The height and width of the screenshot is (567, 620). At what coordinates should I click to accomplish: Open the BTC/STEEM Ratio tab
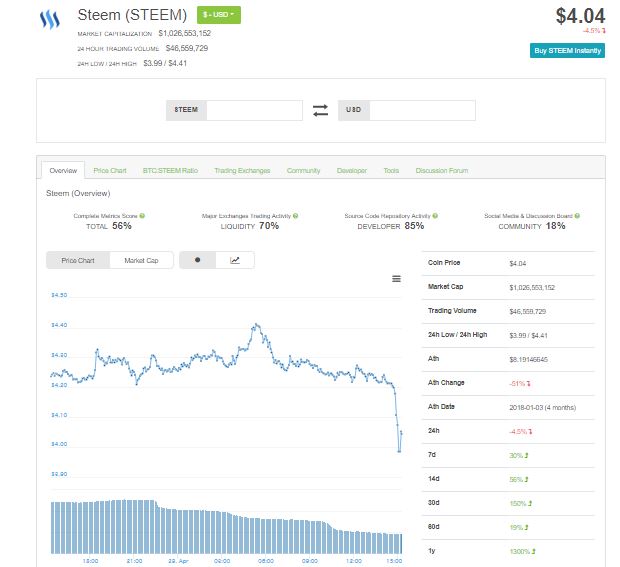[170, 171]
